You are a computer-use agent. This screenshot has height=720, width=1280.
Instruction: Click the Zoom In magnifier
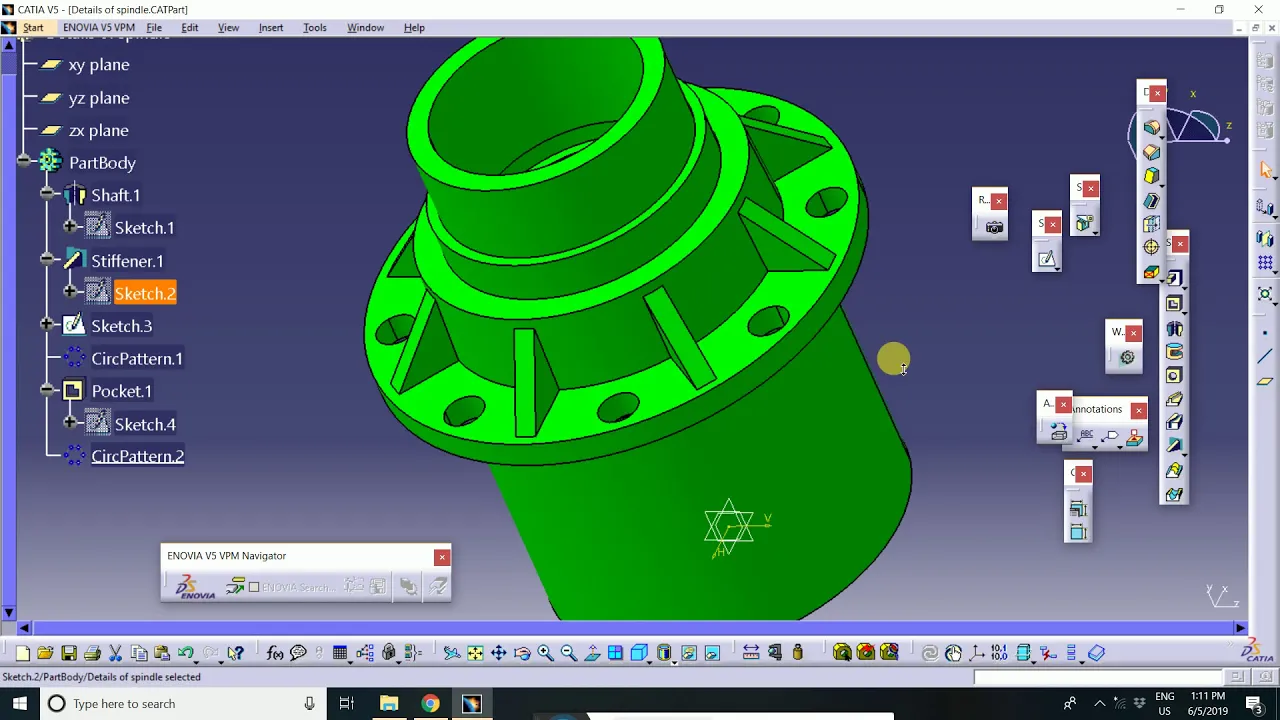[545, 653]
